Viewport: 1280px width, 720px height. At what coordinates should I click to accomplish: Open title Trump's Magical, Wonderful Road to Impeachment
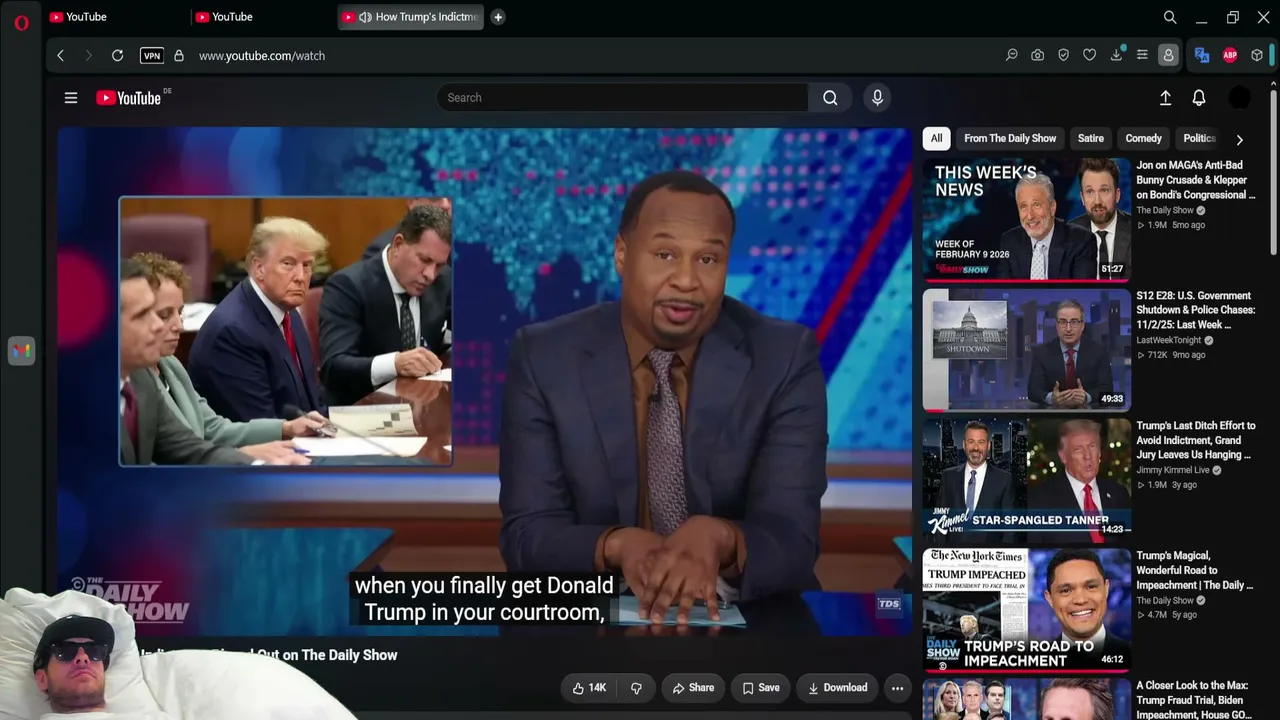pyautogui.click(x=1195, y=570)
